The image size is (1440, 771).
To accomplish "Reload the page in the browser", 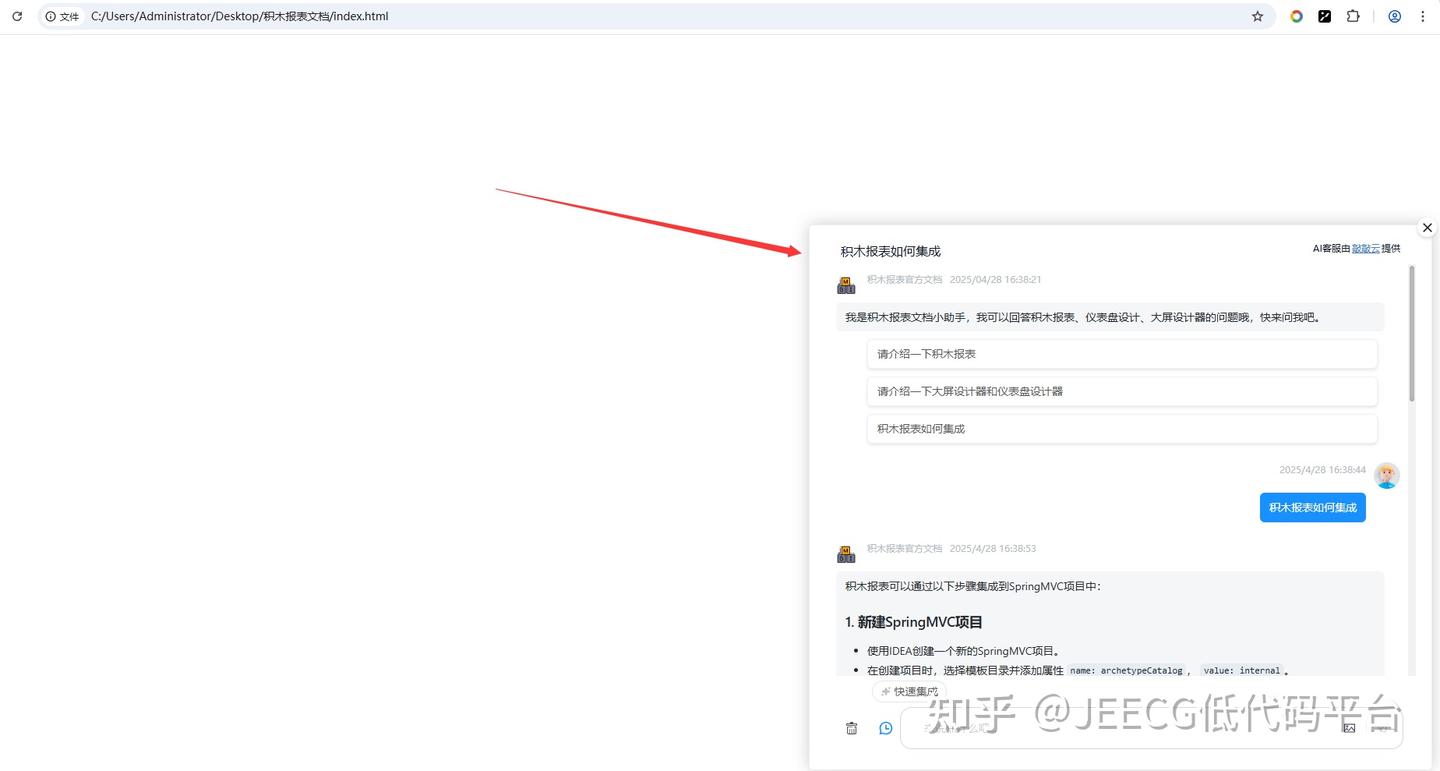I will 17,16.
